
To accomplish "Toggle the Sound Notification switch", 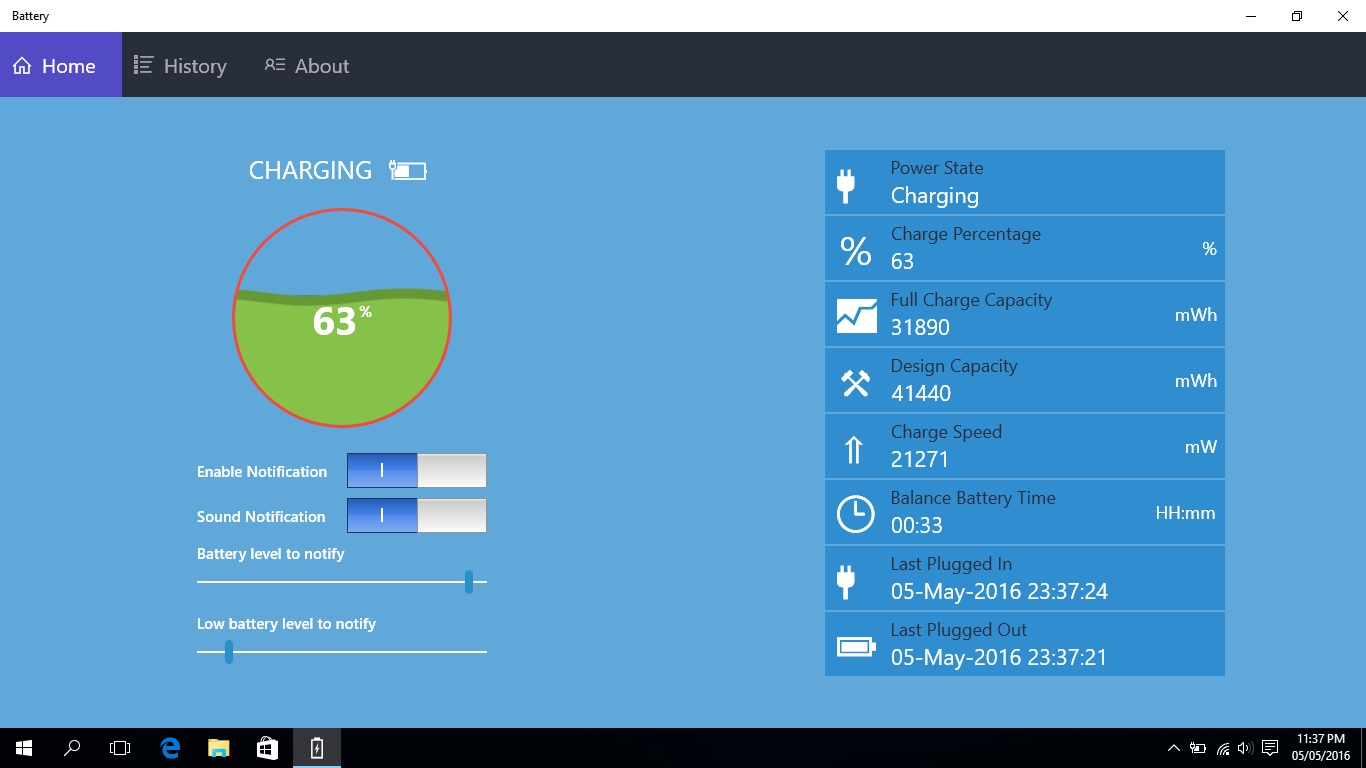I will (416, 516).
